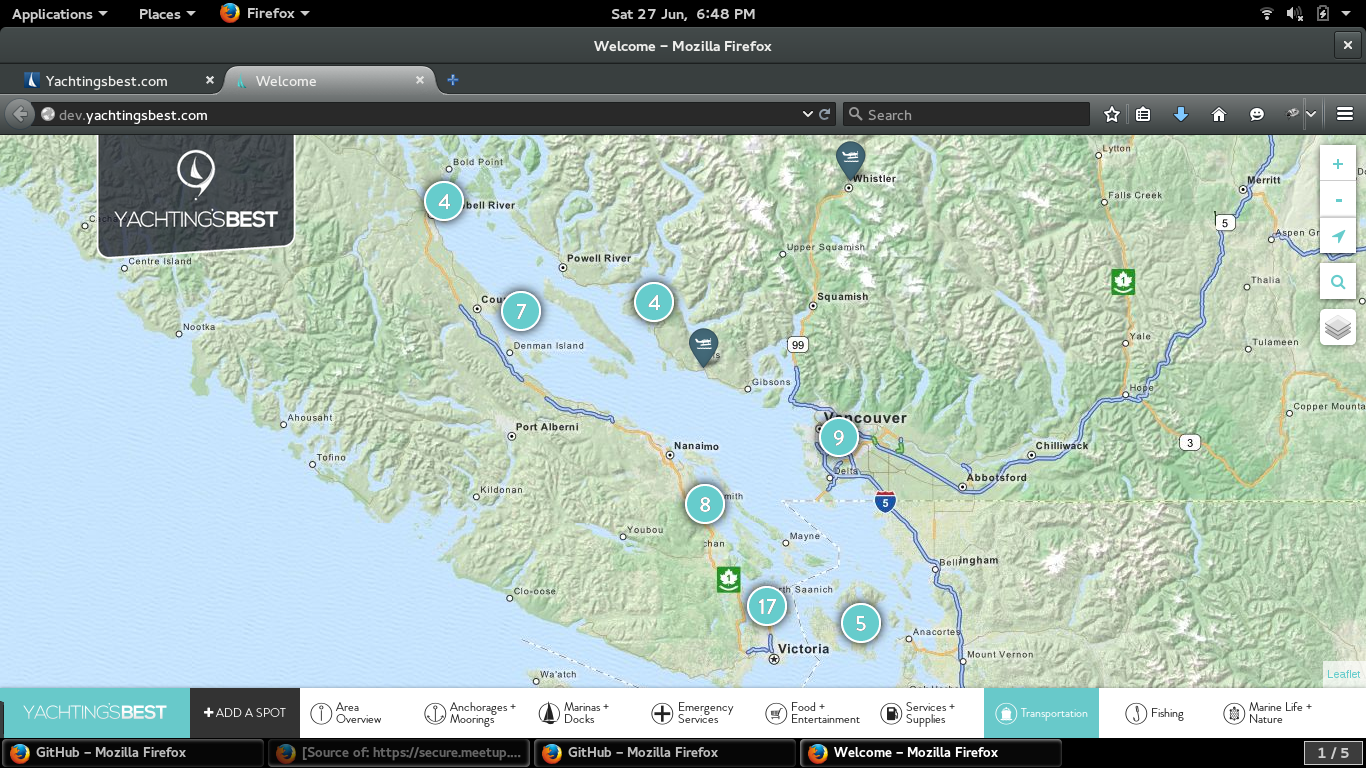Zoom in on the map with plus button
Image resolution: width=1366 pixels, height=768 pixels.
click(x=1338, y=164)
